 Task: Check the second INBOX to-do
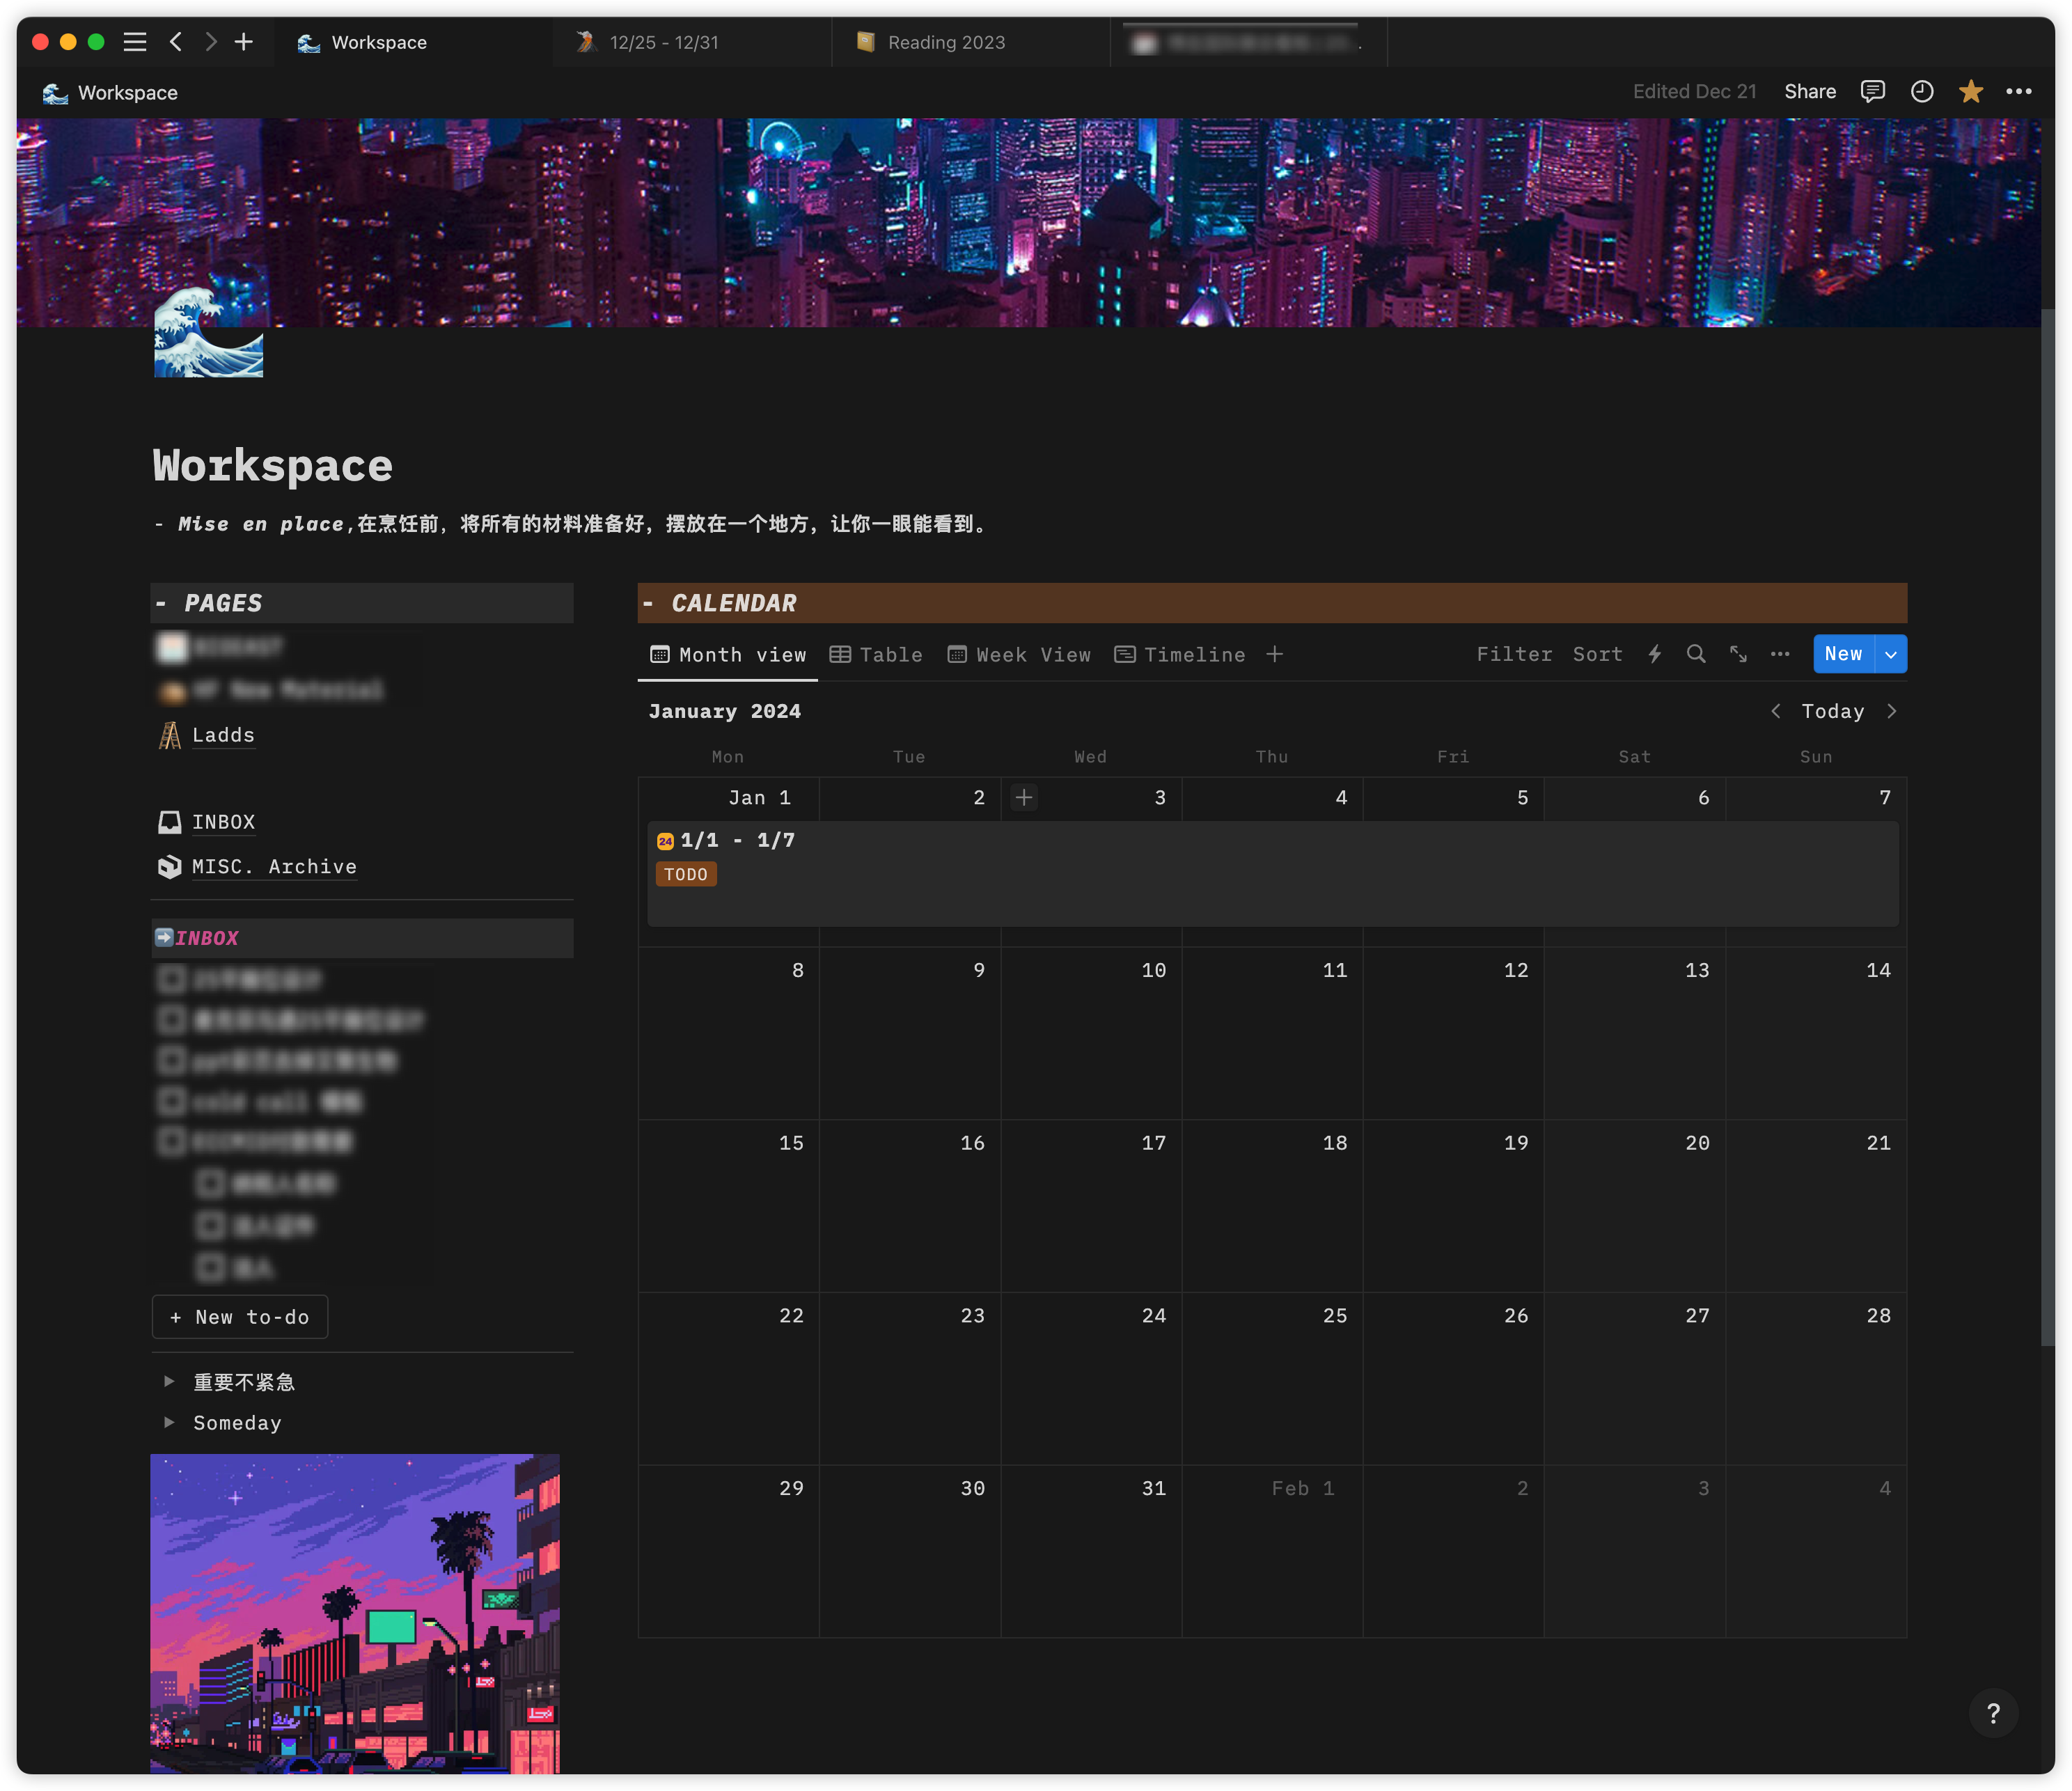(x=172, y=1020)
